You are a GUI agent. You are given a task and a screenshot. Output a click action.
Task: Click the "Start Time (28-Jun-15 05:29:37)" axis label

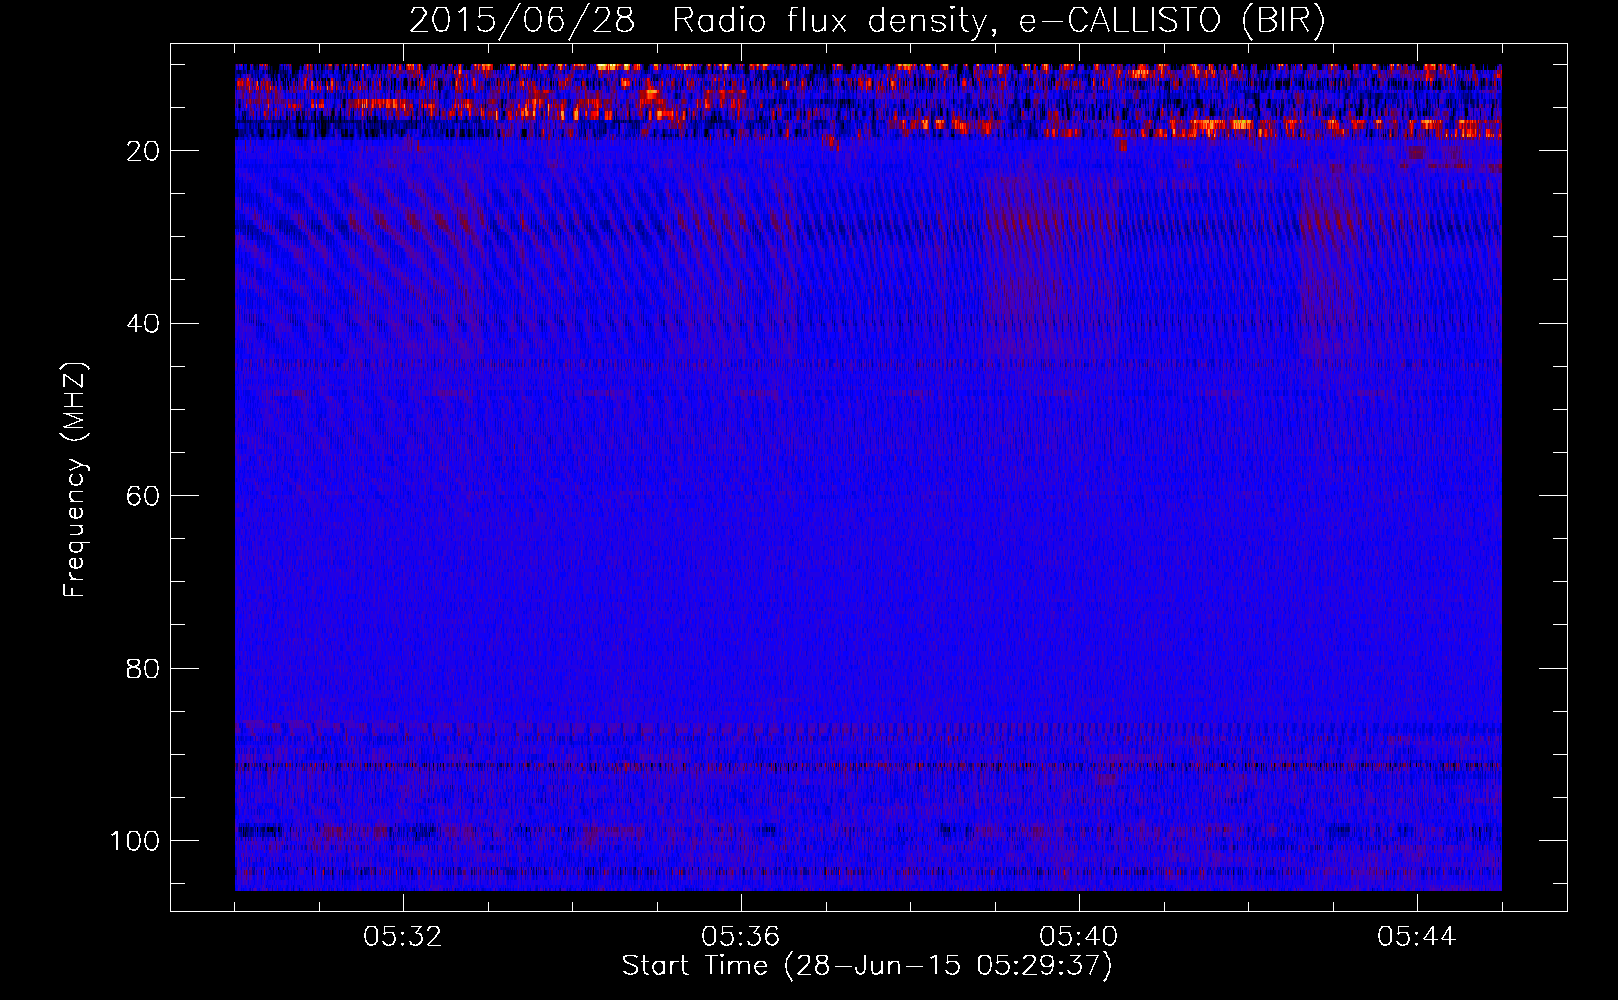click(867, 966)
